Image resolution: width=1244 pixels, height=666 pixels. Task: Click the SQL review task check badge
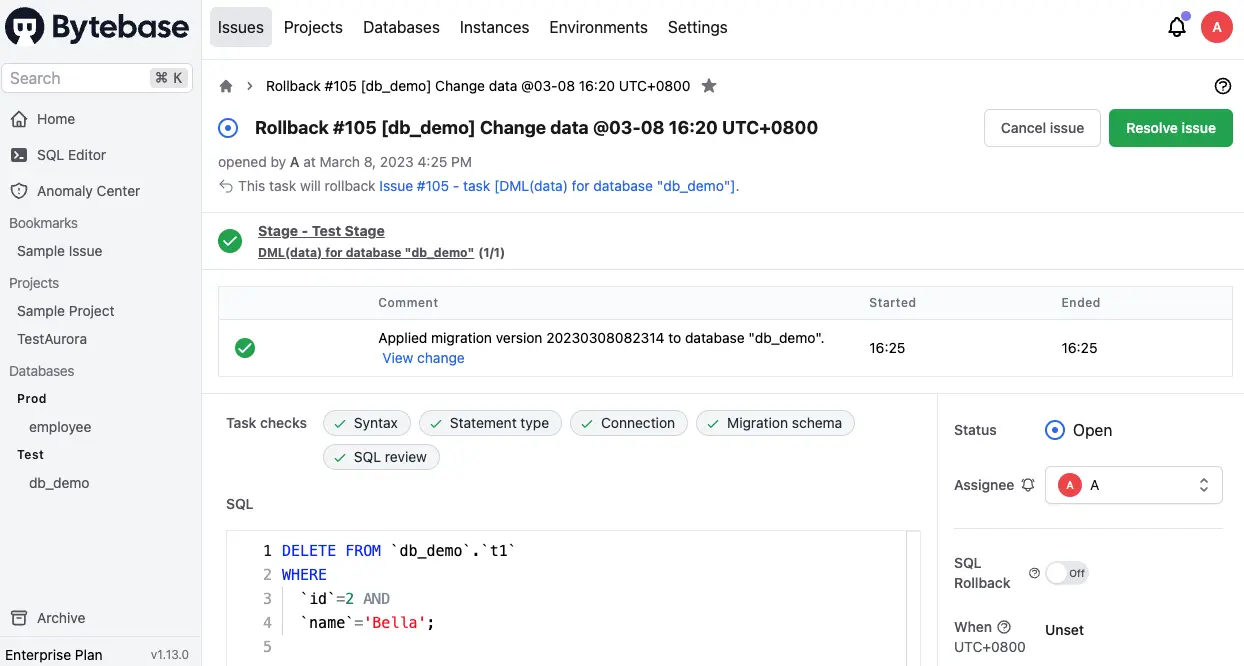coord(381,457)
